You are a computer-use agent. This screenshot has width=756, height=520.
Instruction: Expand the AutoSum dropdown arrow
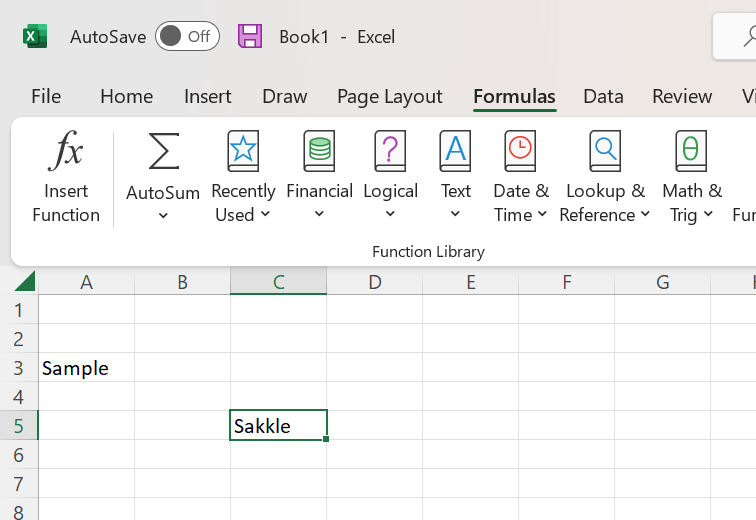tap(163, 215)
